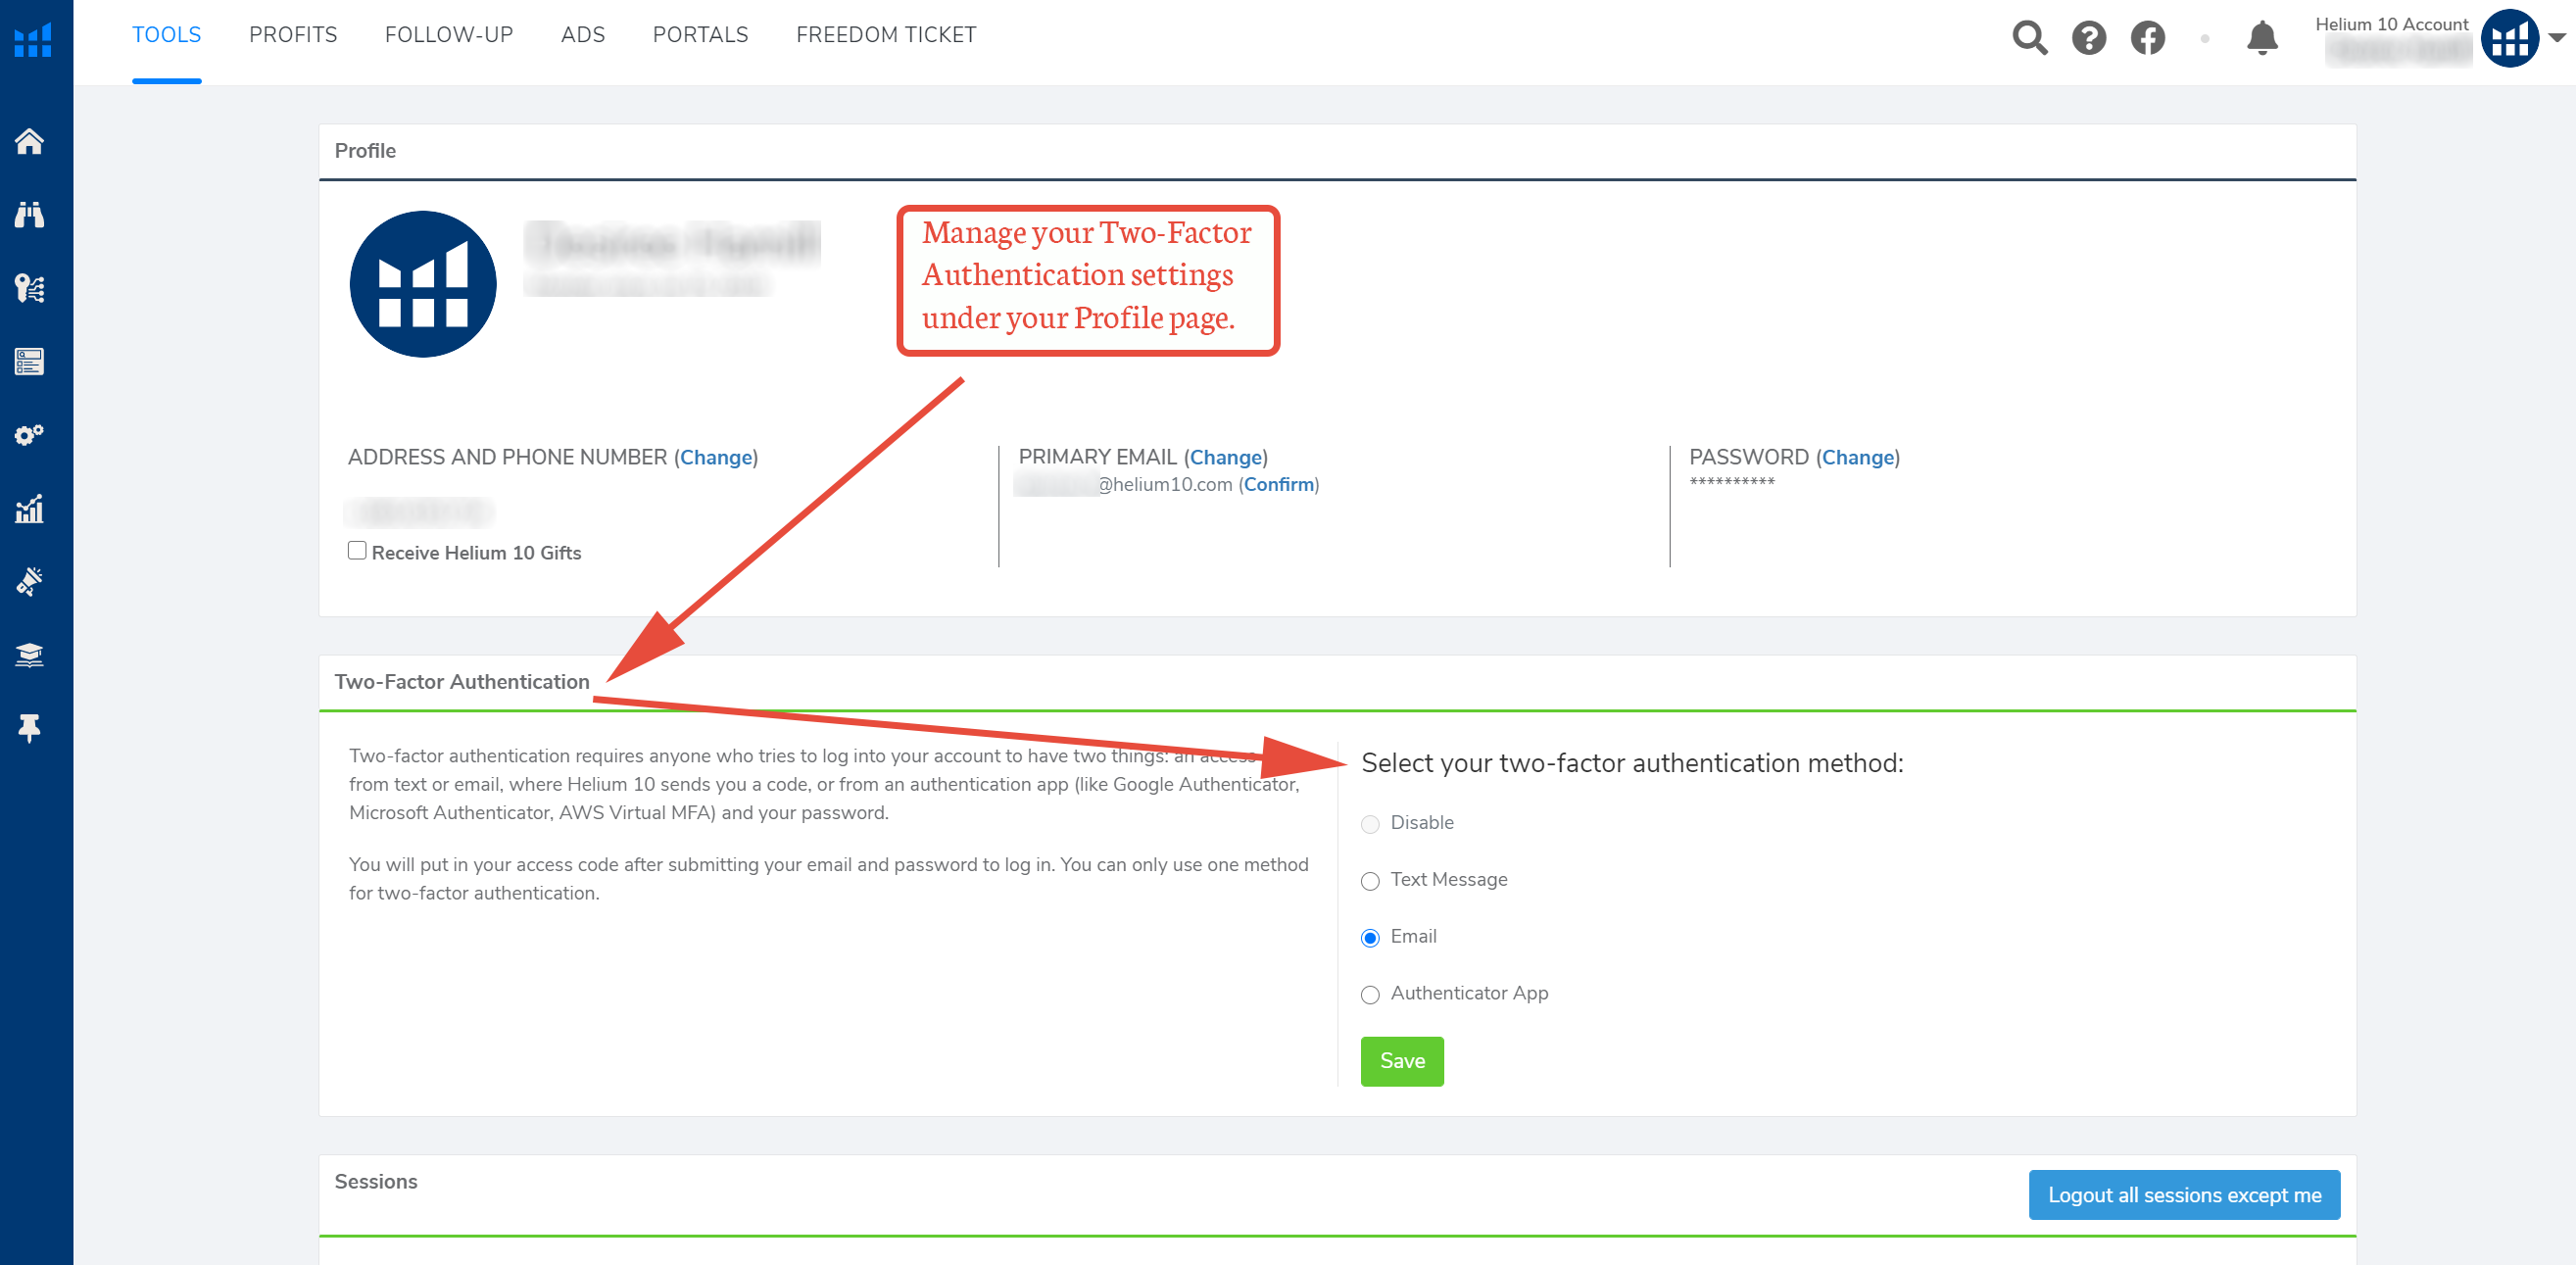This screenshot has height=1265, width=2576.
Task: Click Change link next to PASSWORD
Action: 1857,457
